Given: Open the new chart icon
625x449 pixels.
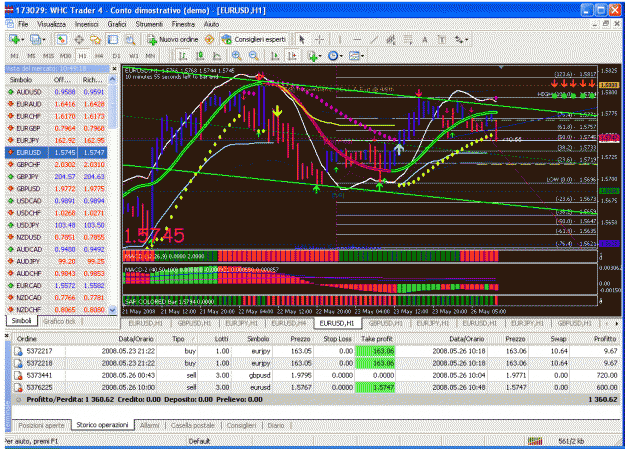Looking at the screenshot, I should [x=14, y=39].
